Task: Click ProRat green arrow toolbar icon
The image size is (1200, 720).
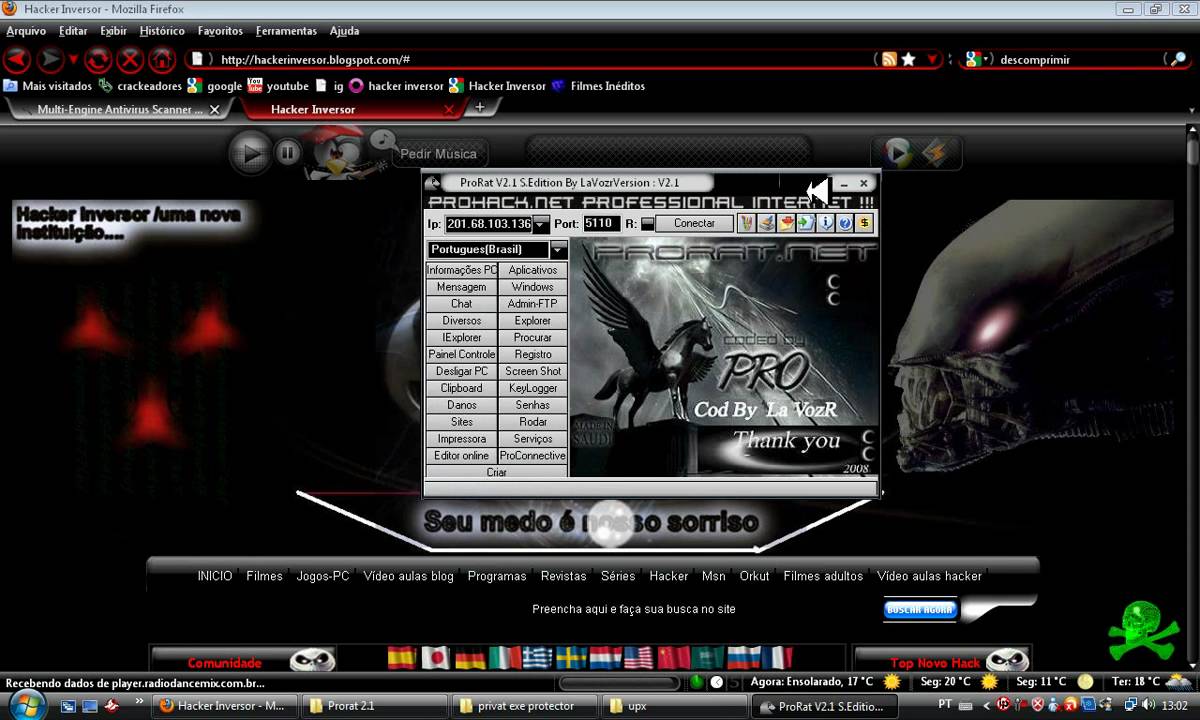Action: [x=806, y=223]
